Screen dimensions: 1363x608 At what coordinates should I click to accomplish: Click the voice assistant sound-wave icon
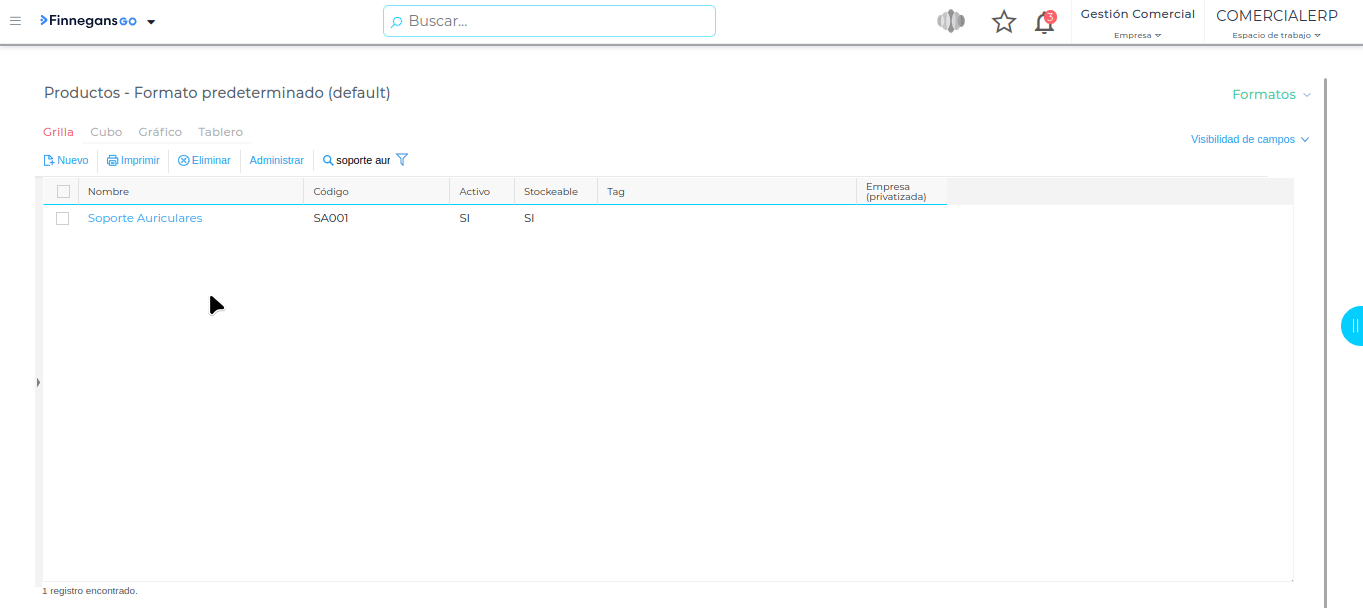[951, 21]
